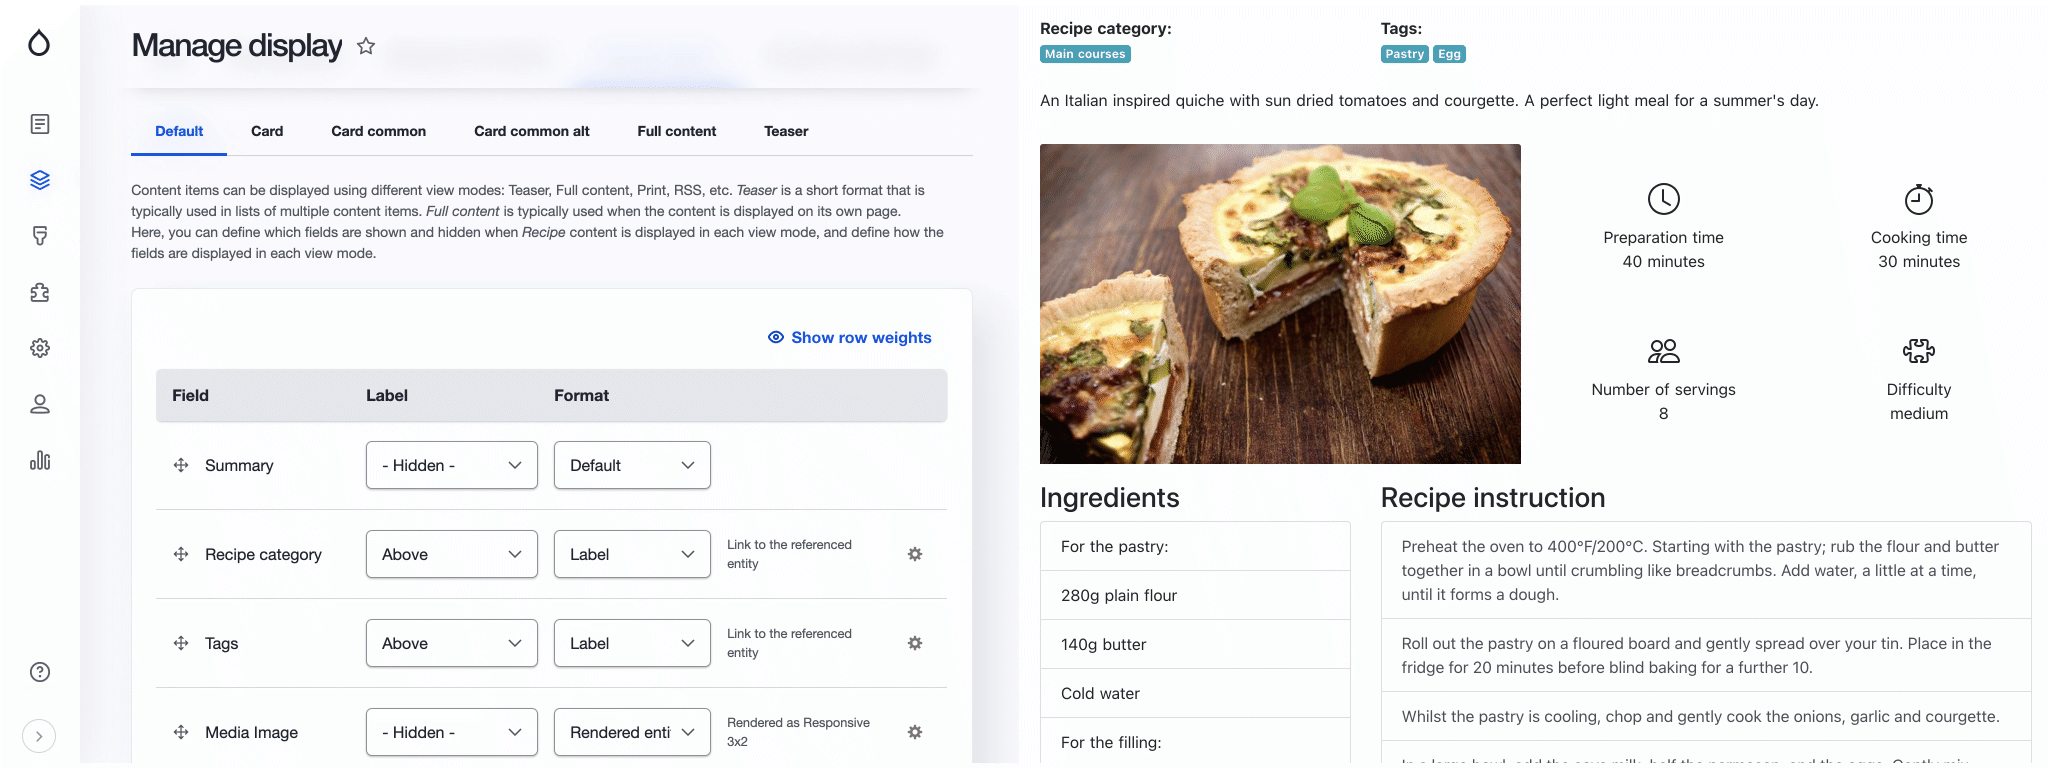This screenshot has width=2048, height=768.
Task: Open Recipe category format dropdown
Action: click(x=632, y=554)
